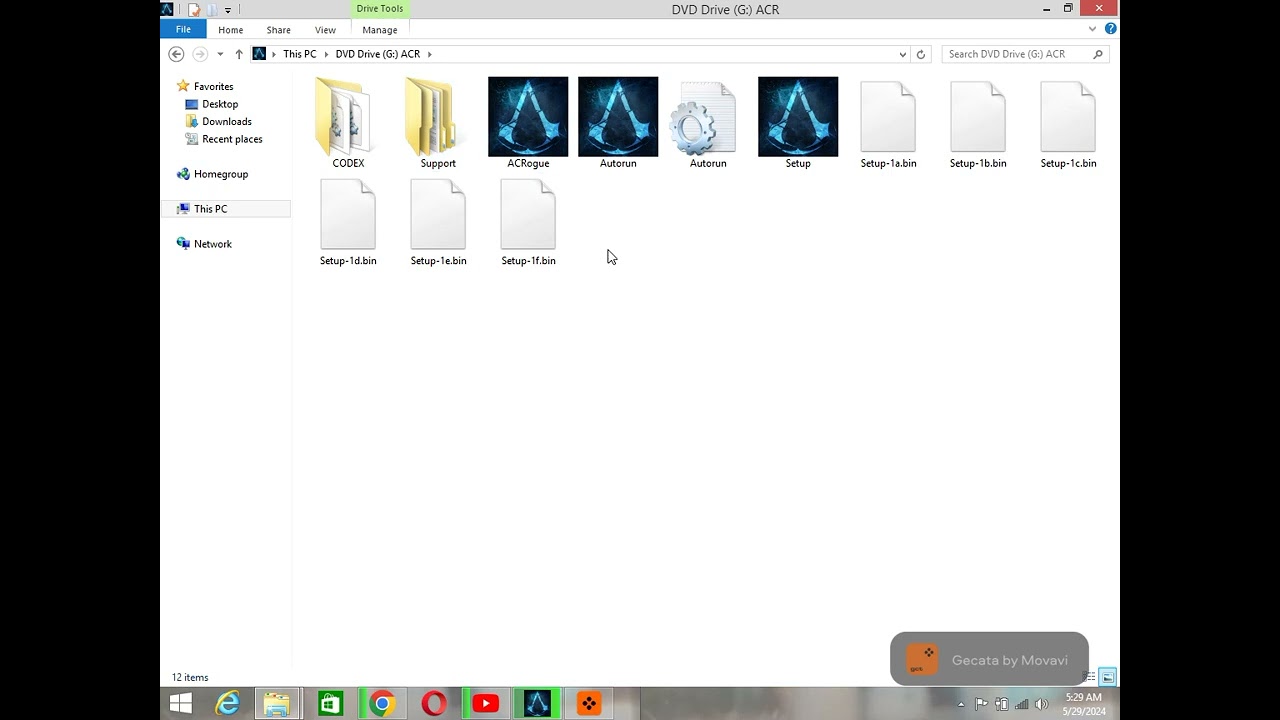This screenshot has height=720, width=1280.
Task: Select the Setup application file
Action: click(798, 123)
